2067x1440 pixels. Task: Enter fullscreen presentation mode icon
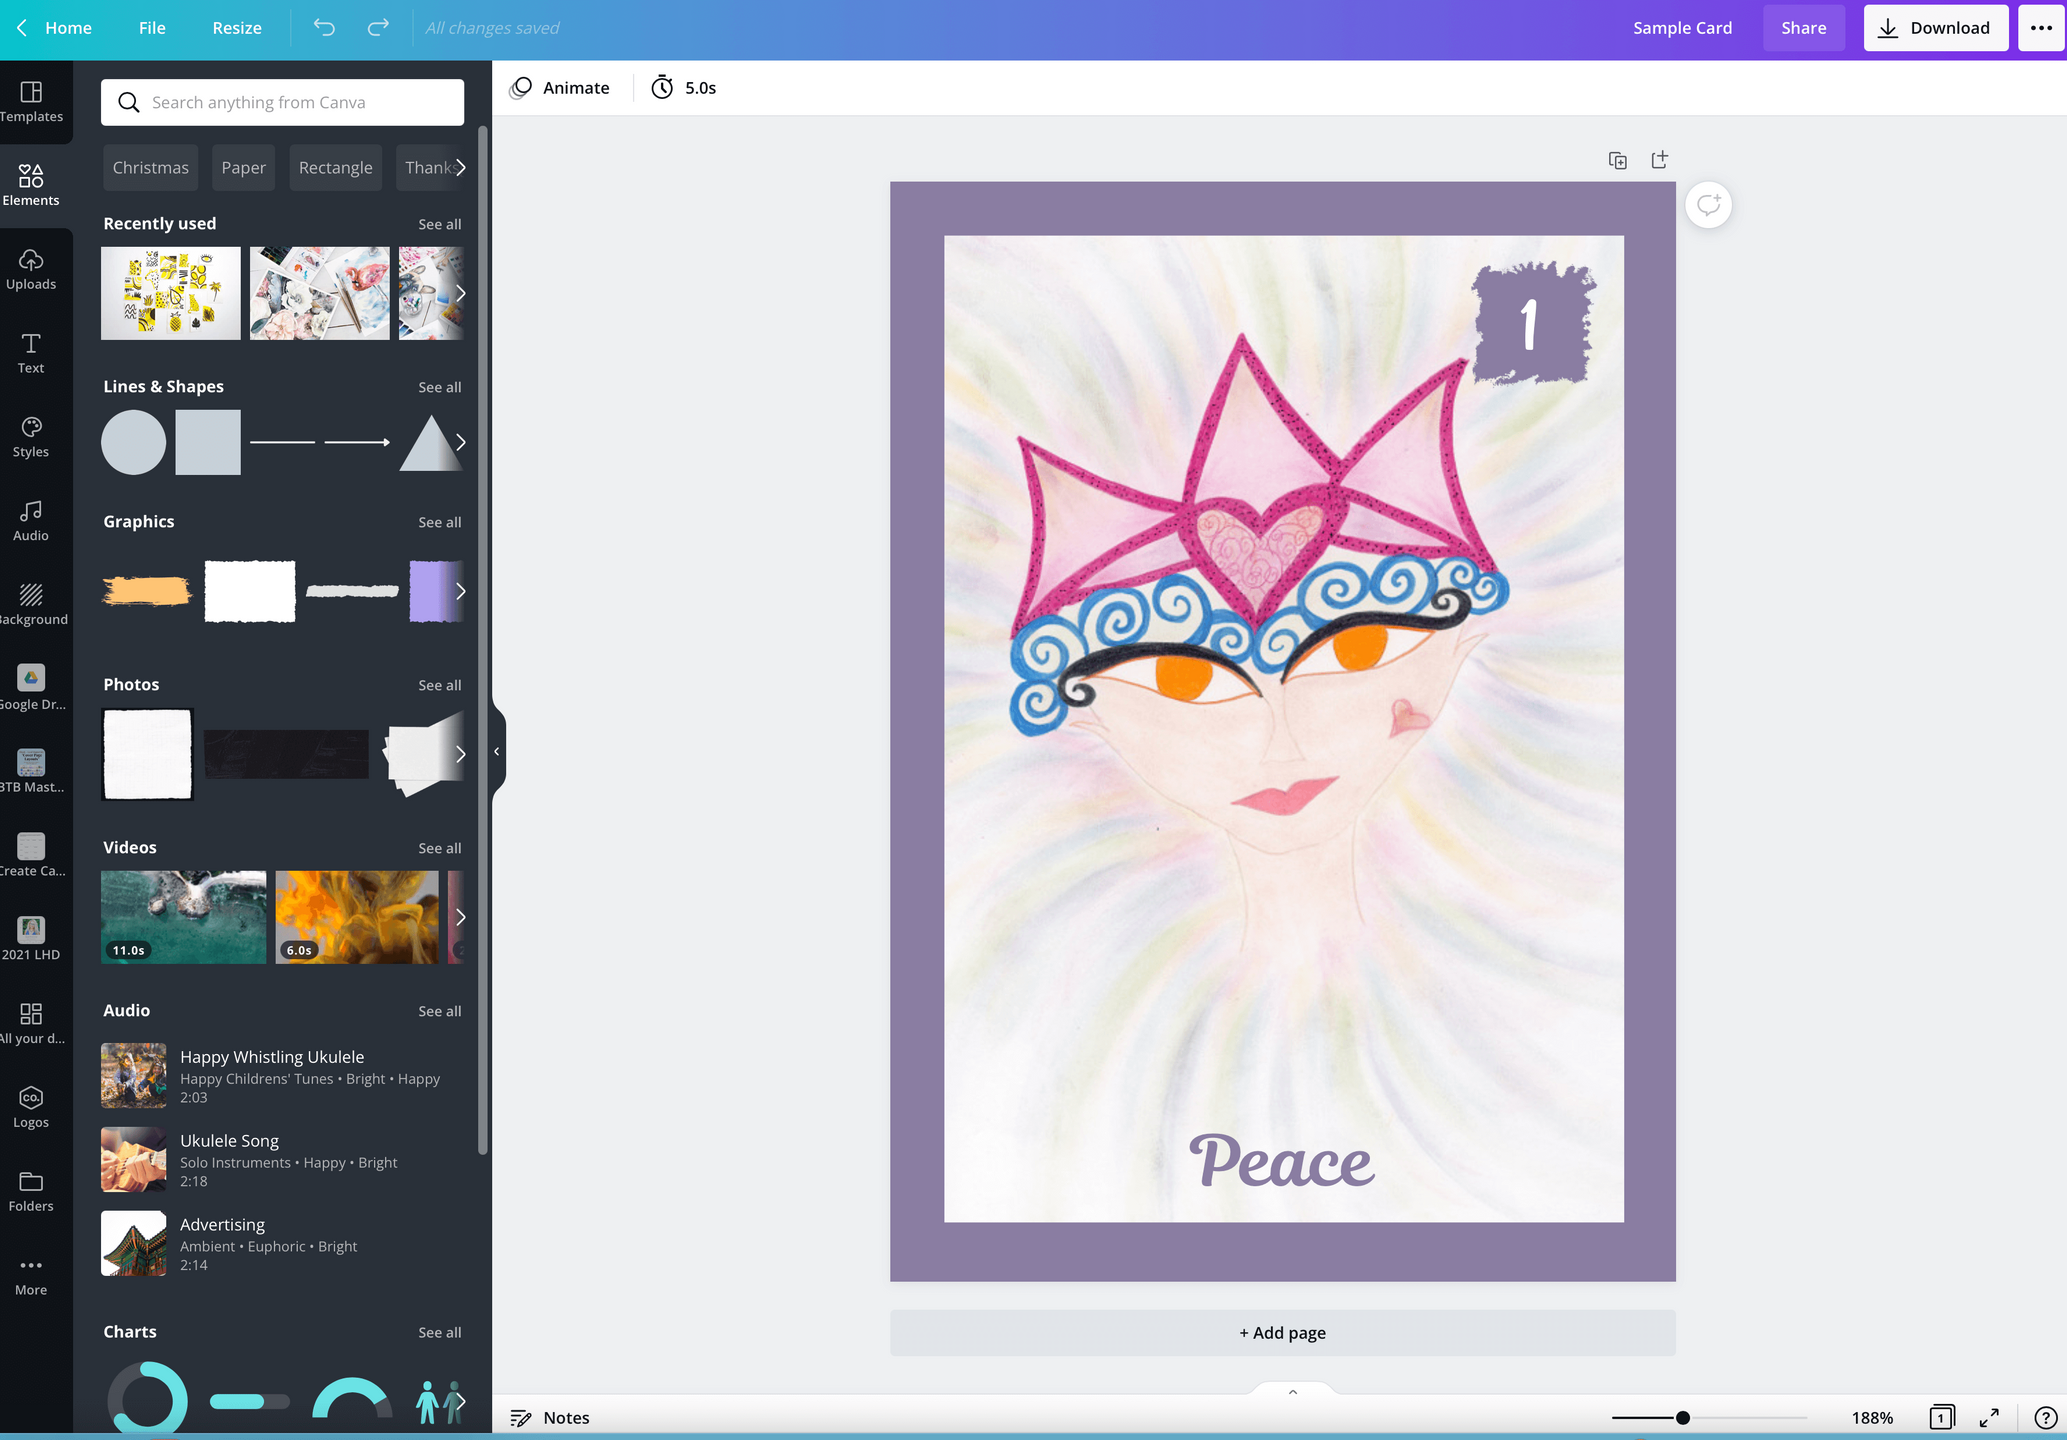[1989, 1418]
